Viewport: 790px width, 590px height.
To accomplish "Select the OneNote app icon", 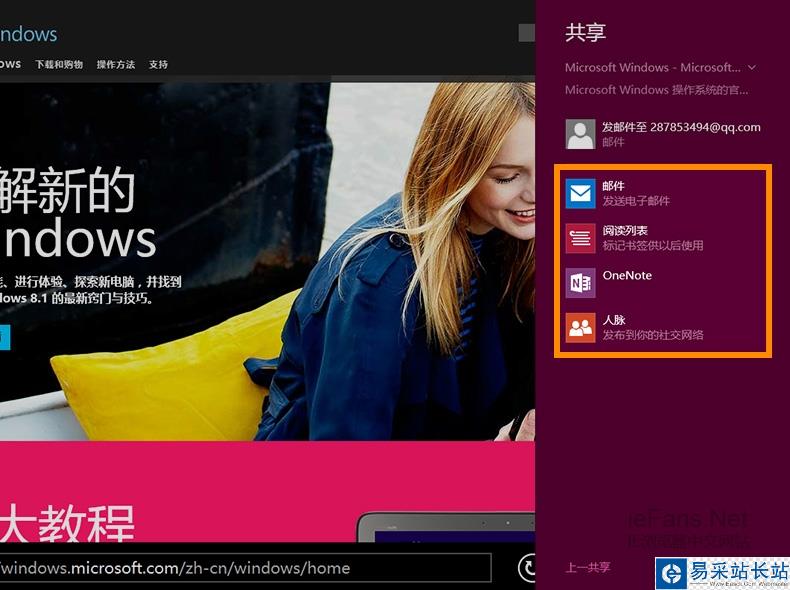I will 580,283.
